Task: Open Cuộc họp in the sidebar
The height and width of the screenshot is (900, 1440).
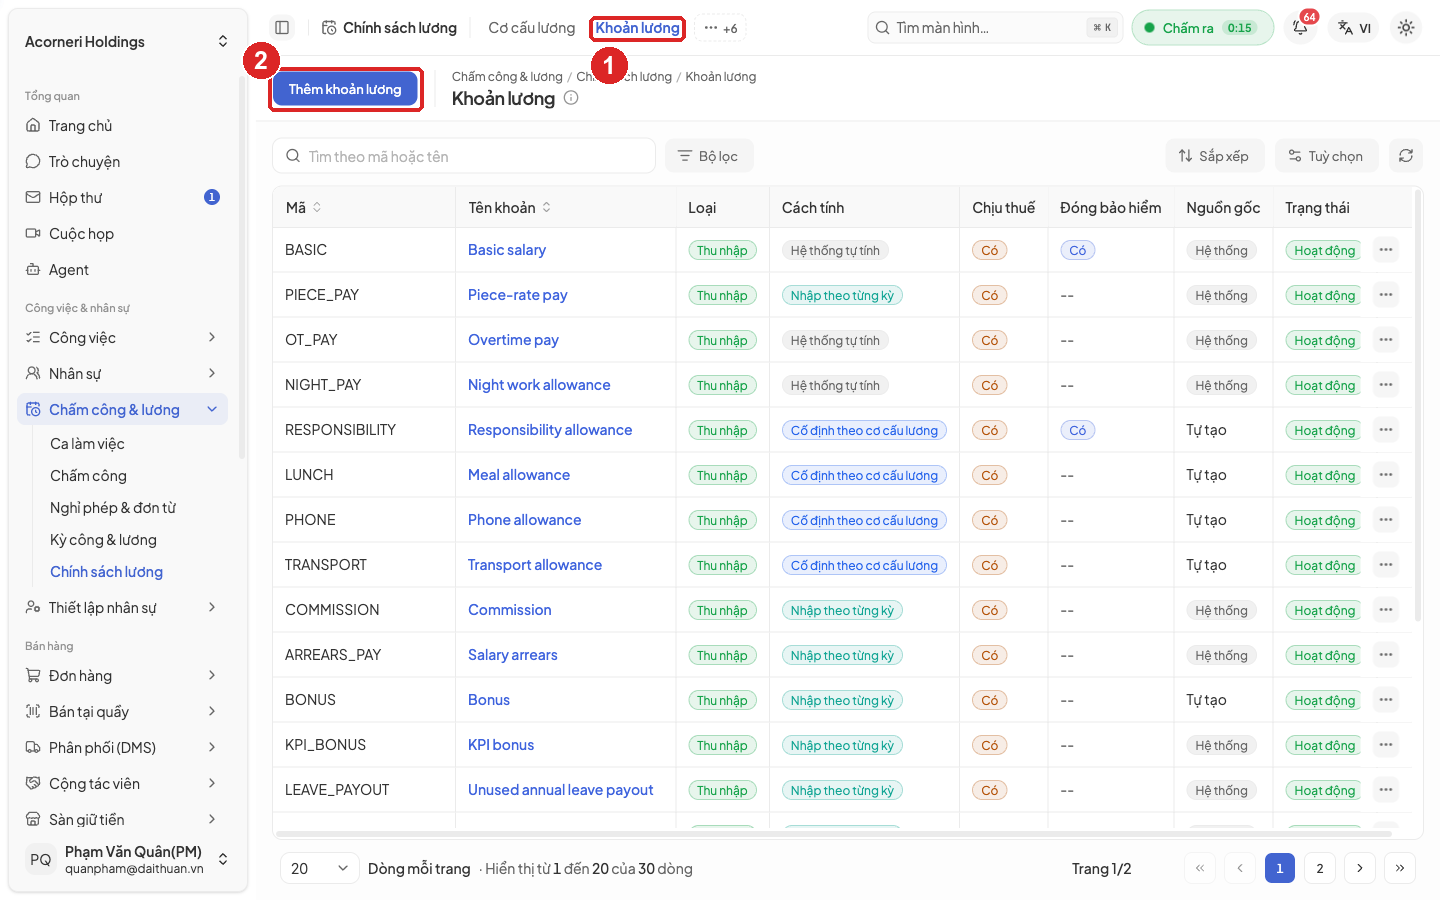Action: 122,234
